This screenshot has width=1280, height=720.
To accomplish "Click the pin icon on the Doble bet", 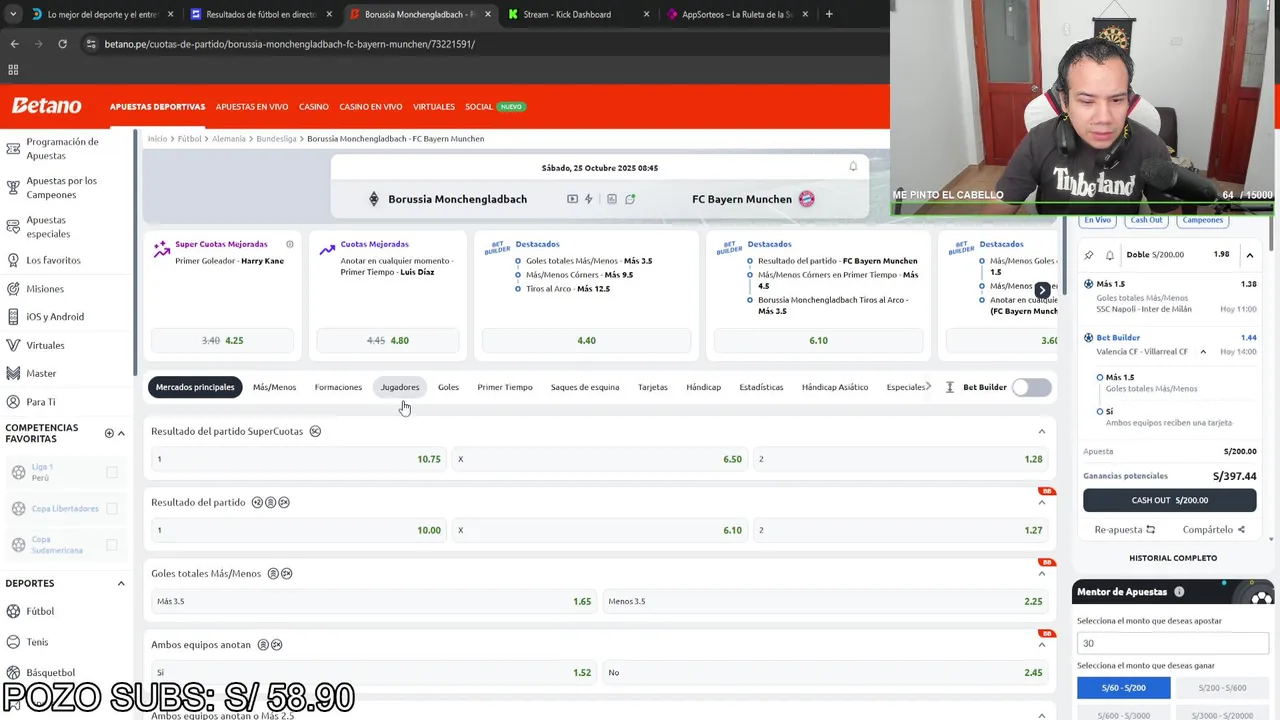I will (1089, 255).
